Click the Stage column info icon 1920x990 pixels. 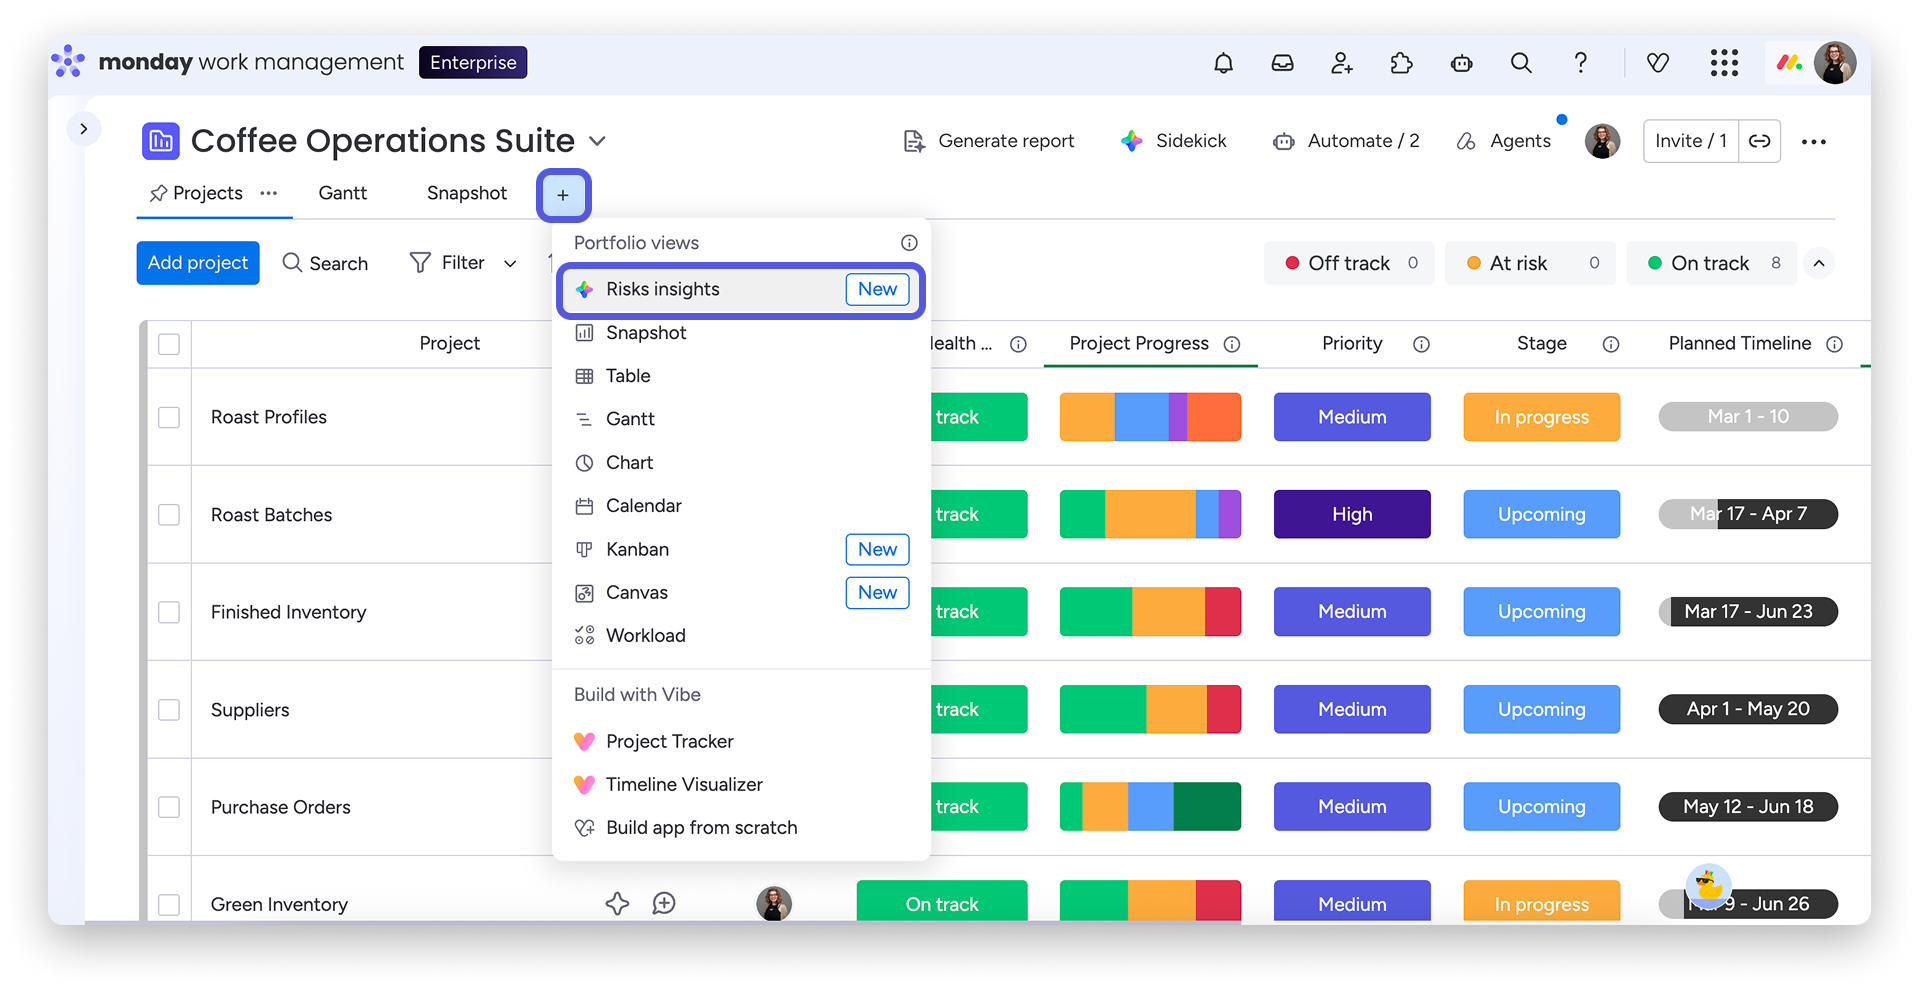[x=1611, y=344]
